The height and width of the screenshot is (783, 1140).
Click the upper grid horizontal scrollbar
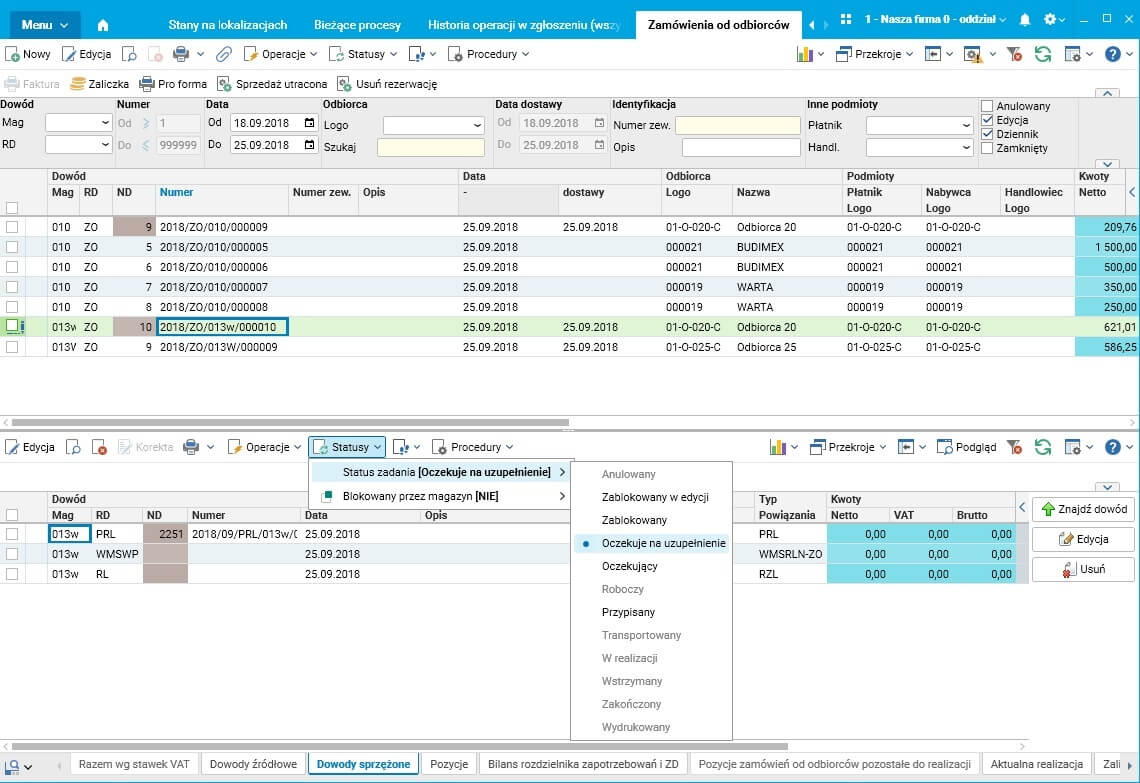[290, 423]
